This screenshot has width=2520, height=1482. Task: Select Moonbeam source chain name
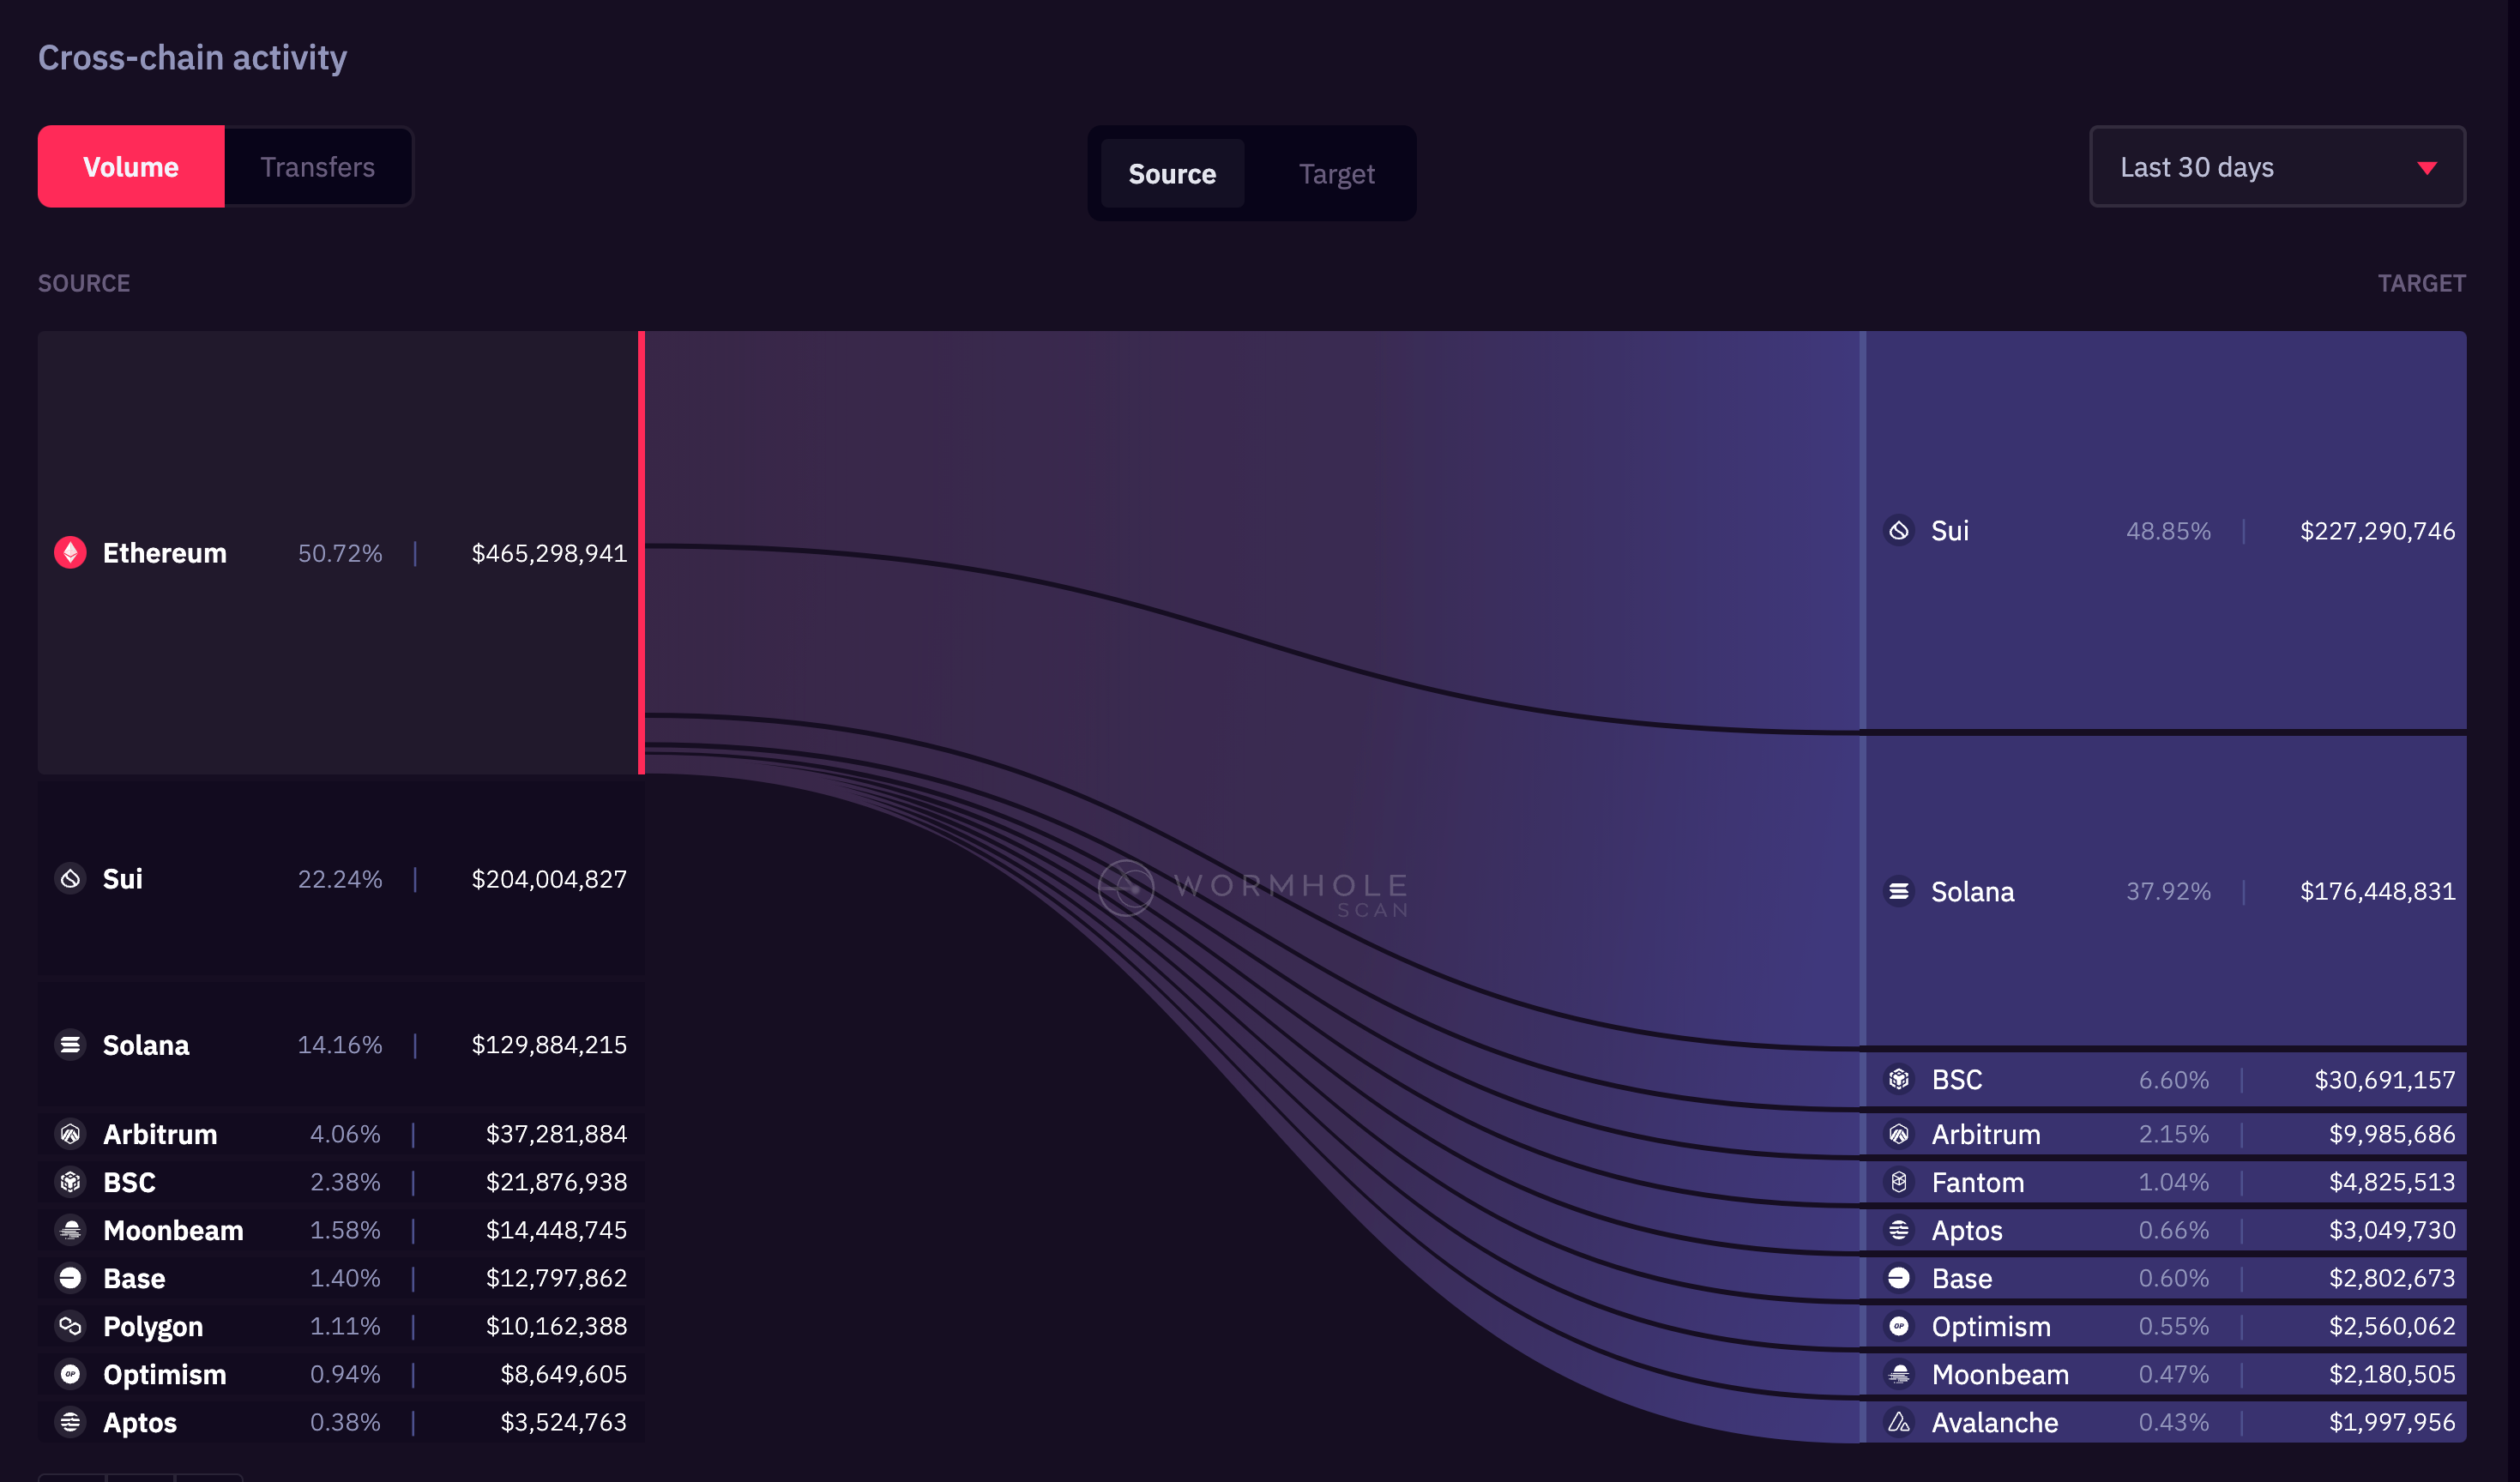[173, 1230]
